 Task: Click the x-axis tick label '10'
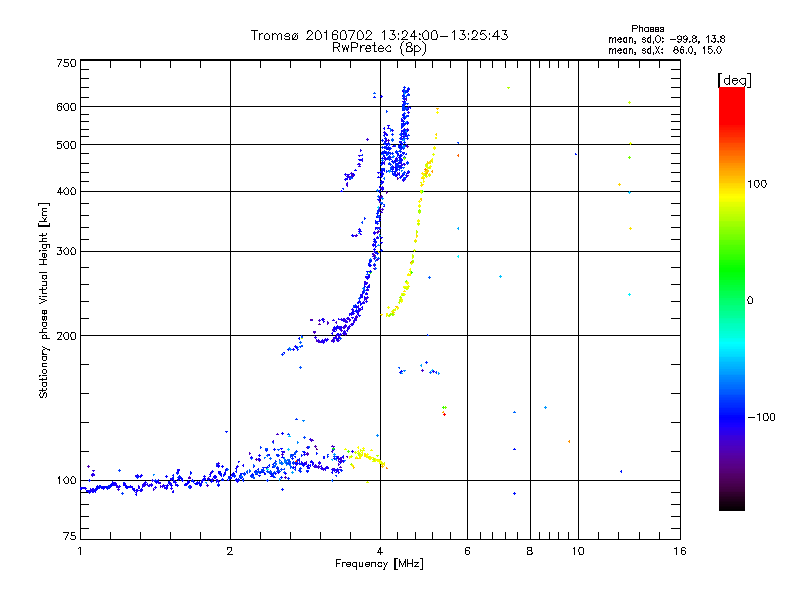coord(578,551)
